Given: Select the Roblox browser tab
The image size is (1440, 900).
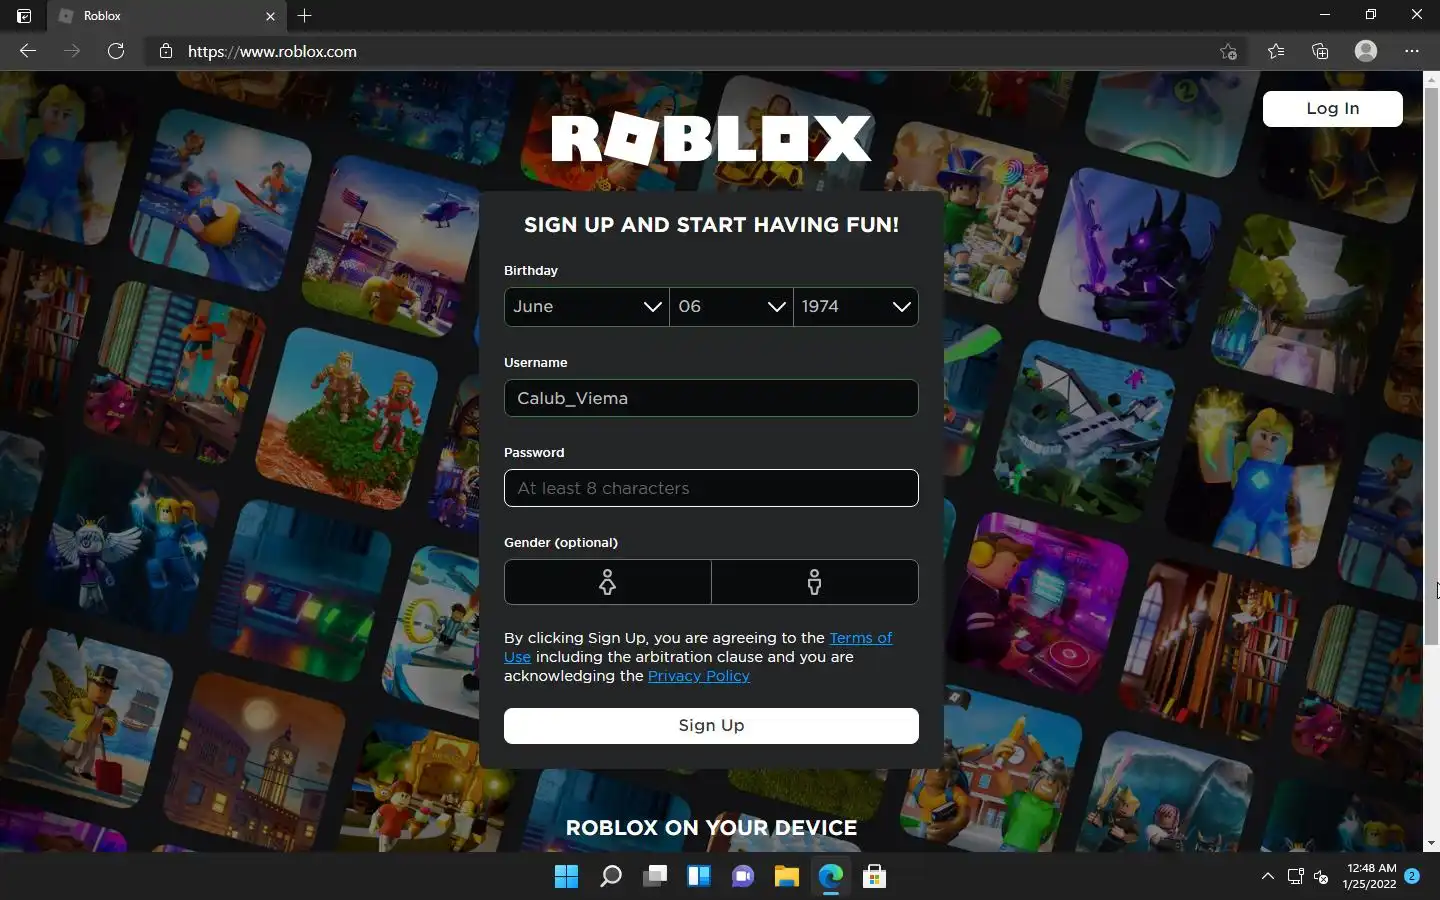Looking at the screenshot, I should pos(167,16).
